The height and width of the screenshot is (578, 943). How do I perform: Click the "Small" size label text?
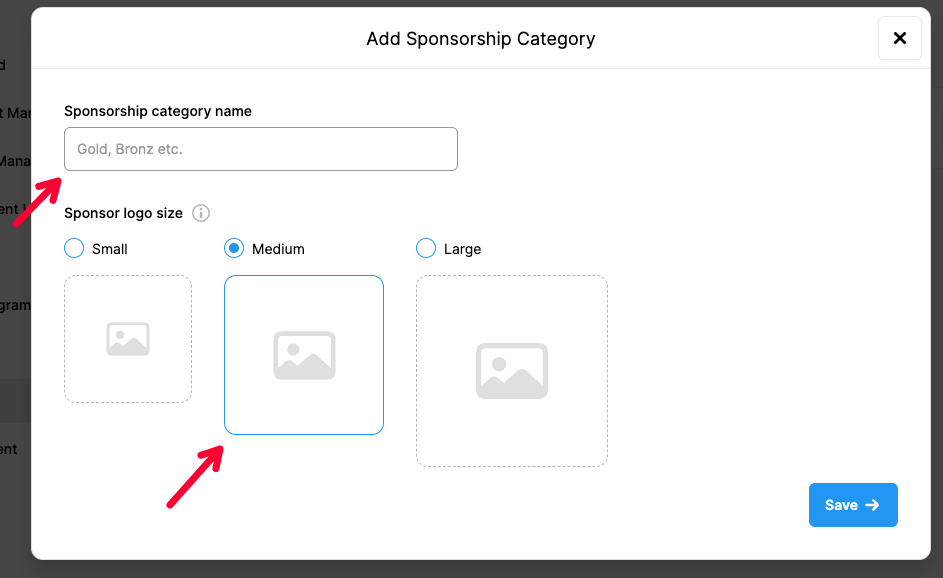click(109, 248)
